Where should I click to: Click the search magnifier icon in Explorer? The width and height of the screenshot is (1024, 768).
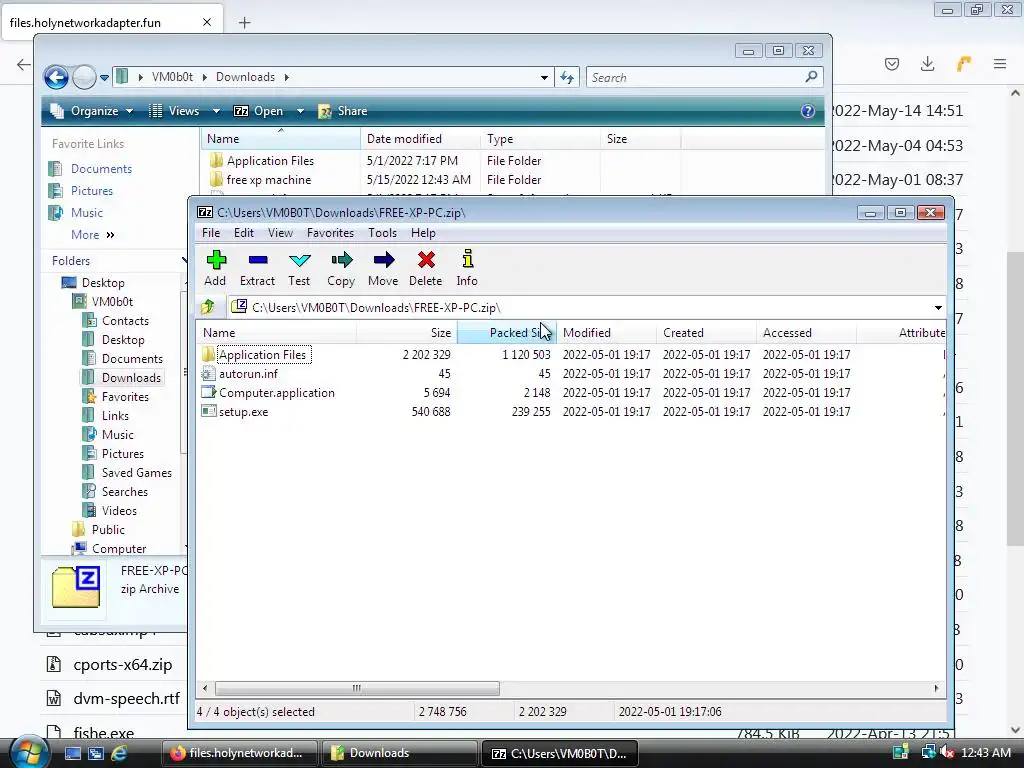coord(811,77)
